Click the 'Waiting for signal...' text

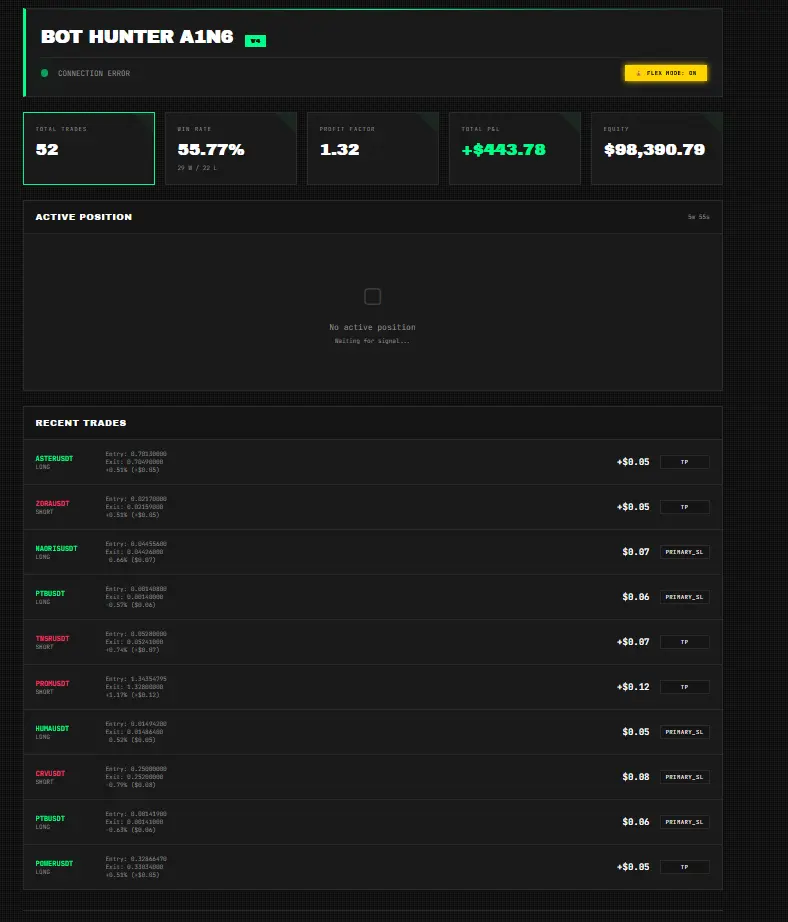(372, 341)
